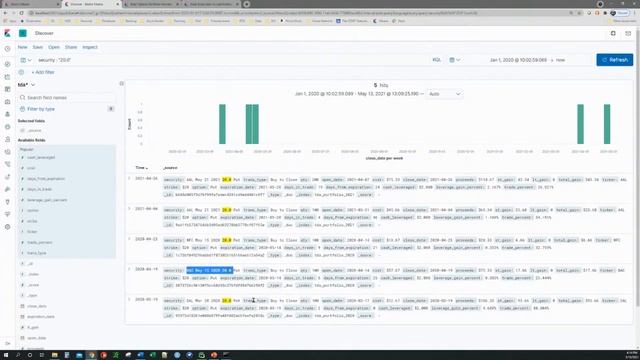Click the browser reload button
The height and width of the screenshot is (360, 640).
(x=21, y=13)
